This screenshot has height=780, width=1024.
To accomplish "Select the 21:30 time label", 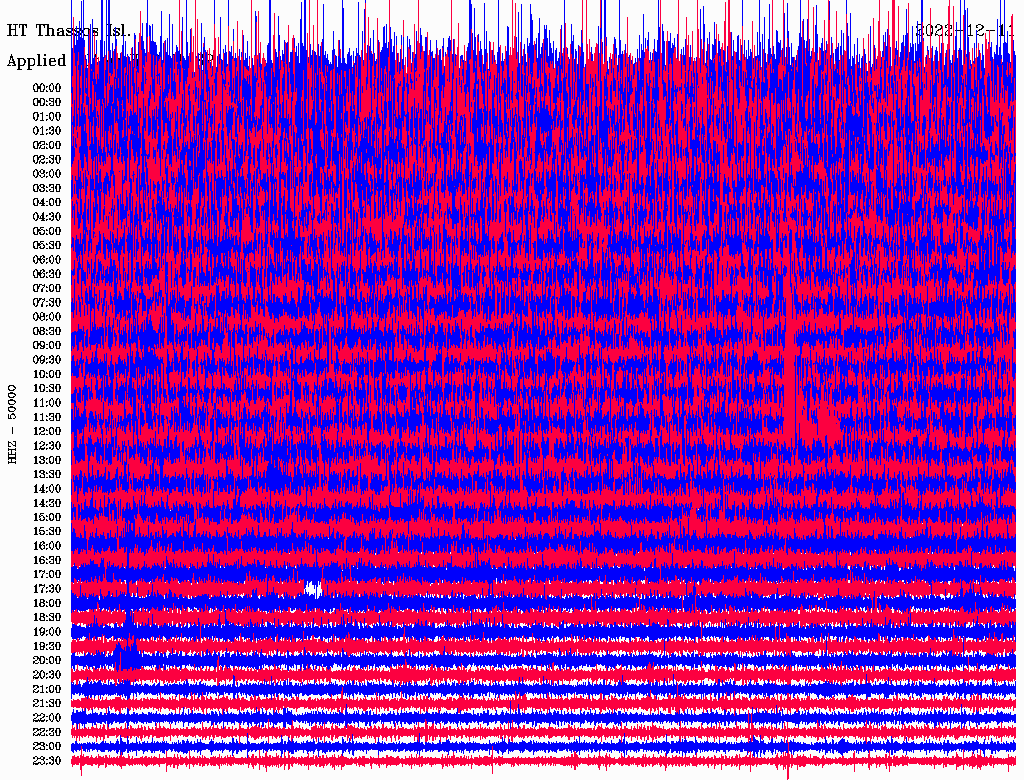I will point(47,704).
